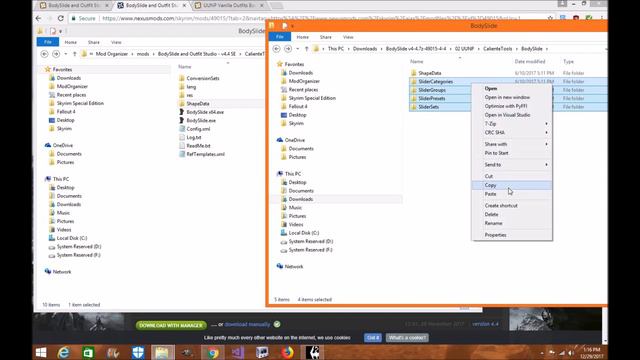Open OneDrive in the front window sidebar

pyautogui.click(x=294, y=140)
